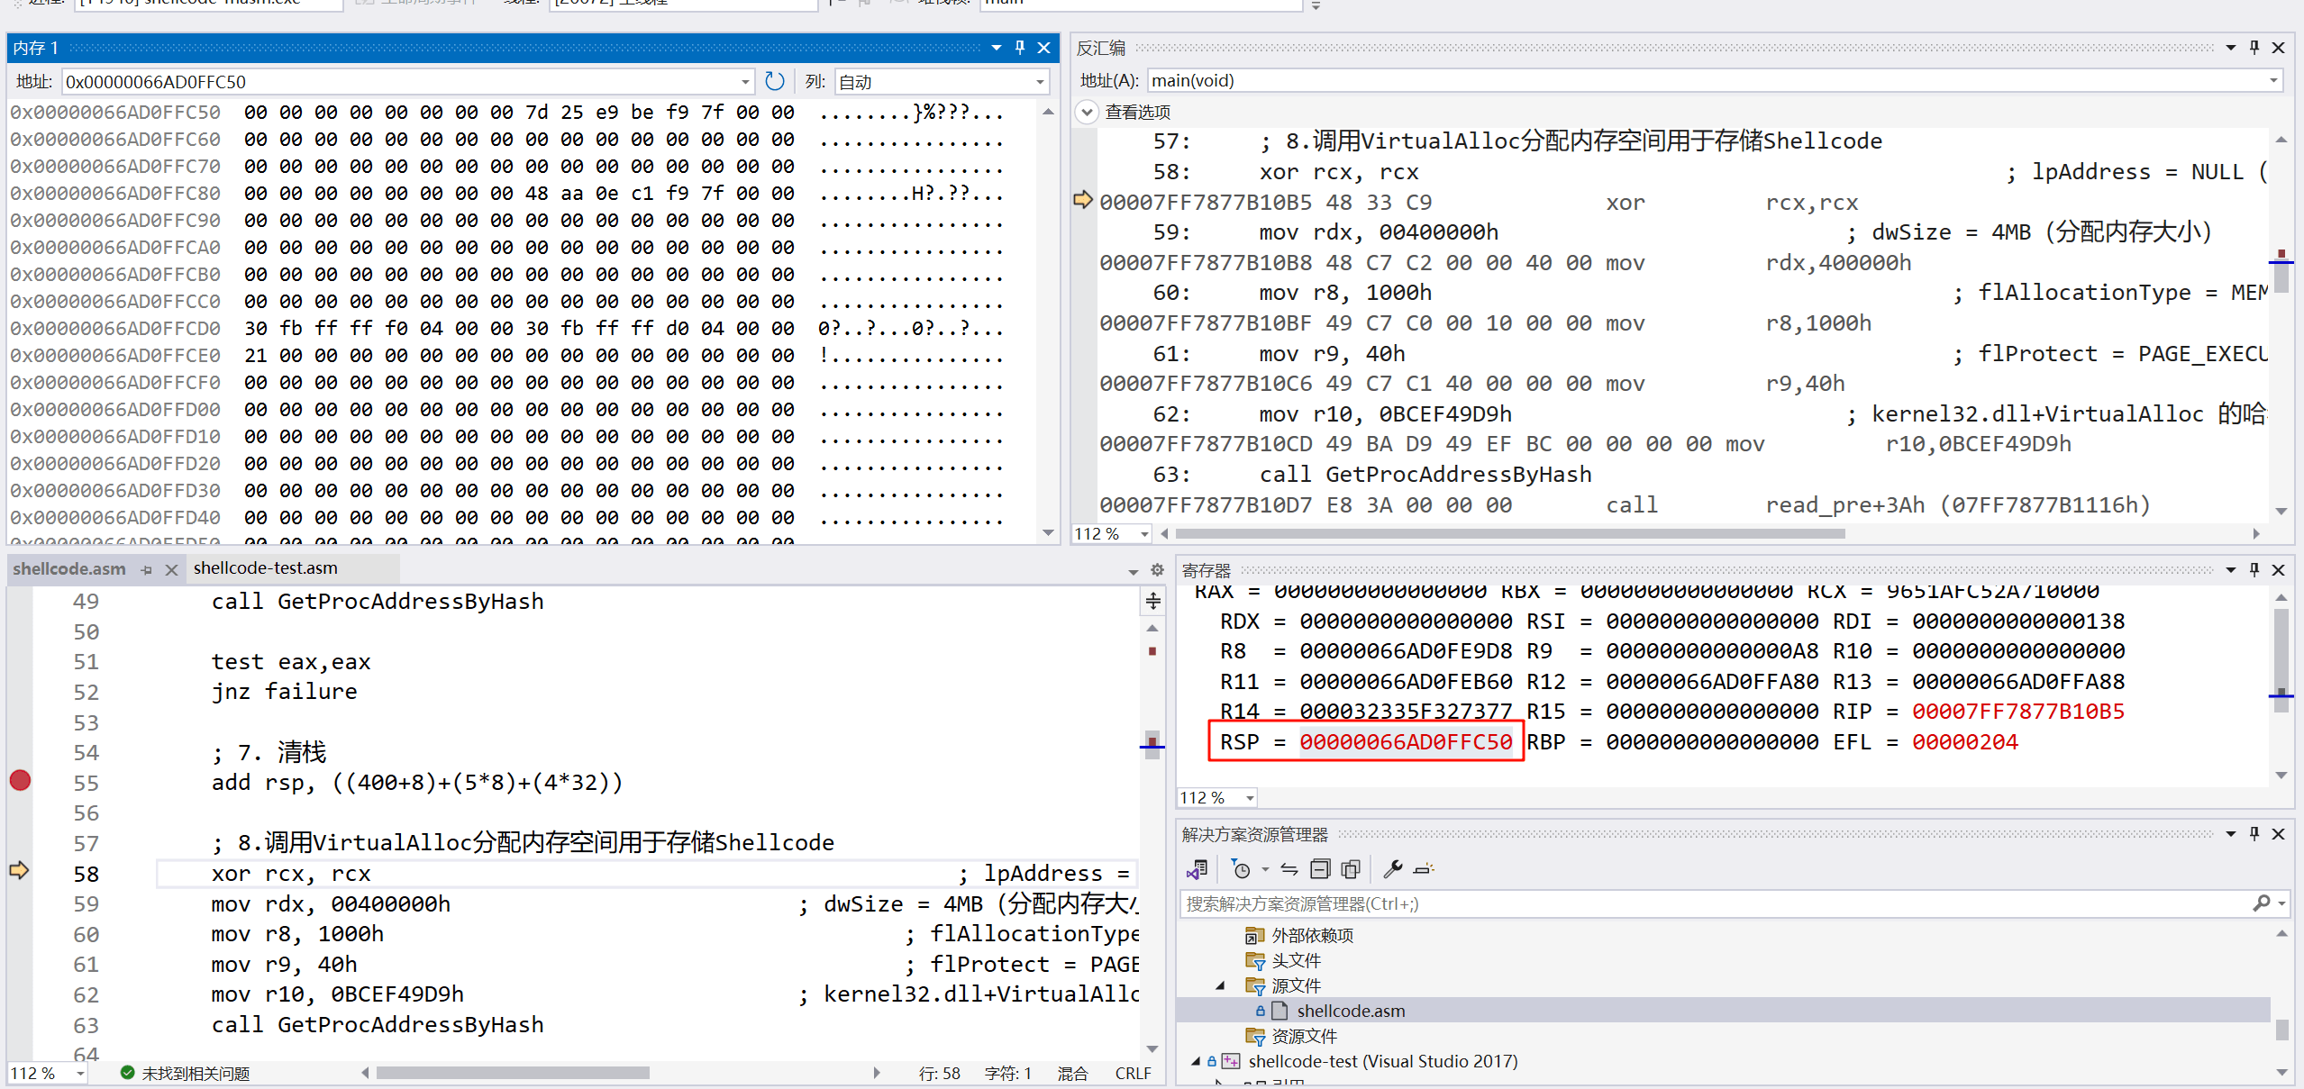Click the Collapse All icon in Solution Explorer
The height and width of the screenshot is (1089, 2304).
click(1320, 869)
